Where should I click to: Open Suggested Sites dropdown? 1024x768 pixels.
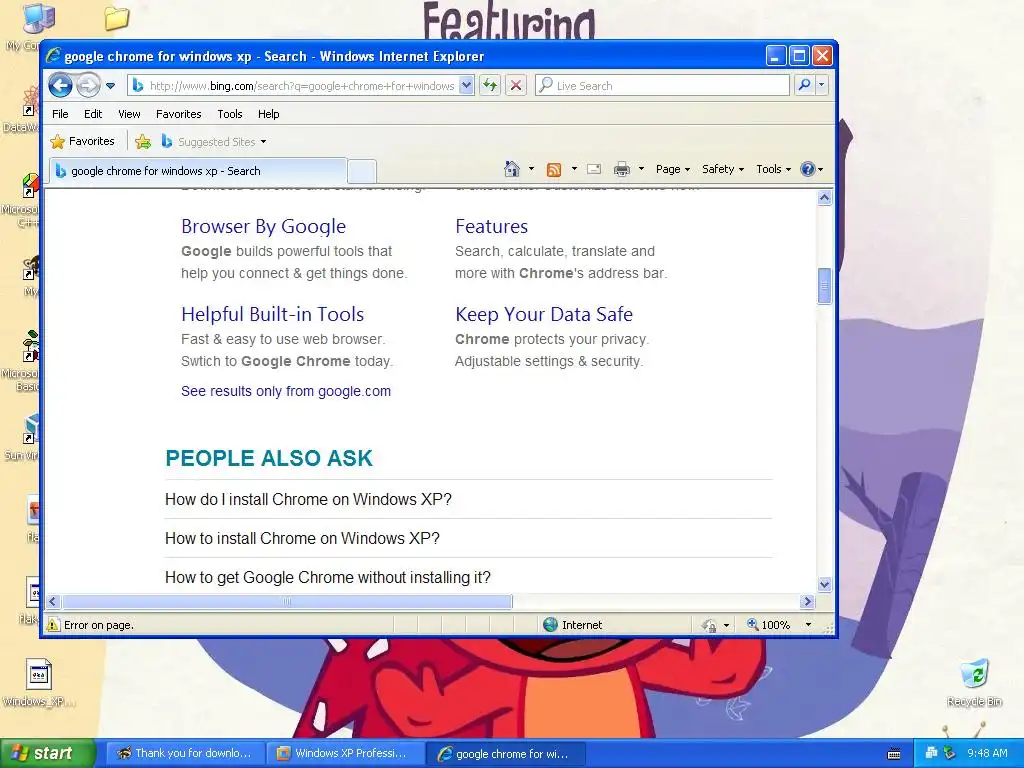pos(214,142)
